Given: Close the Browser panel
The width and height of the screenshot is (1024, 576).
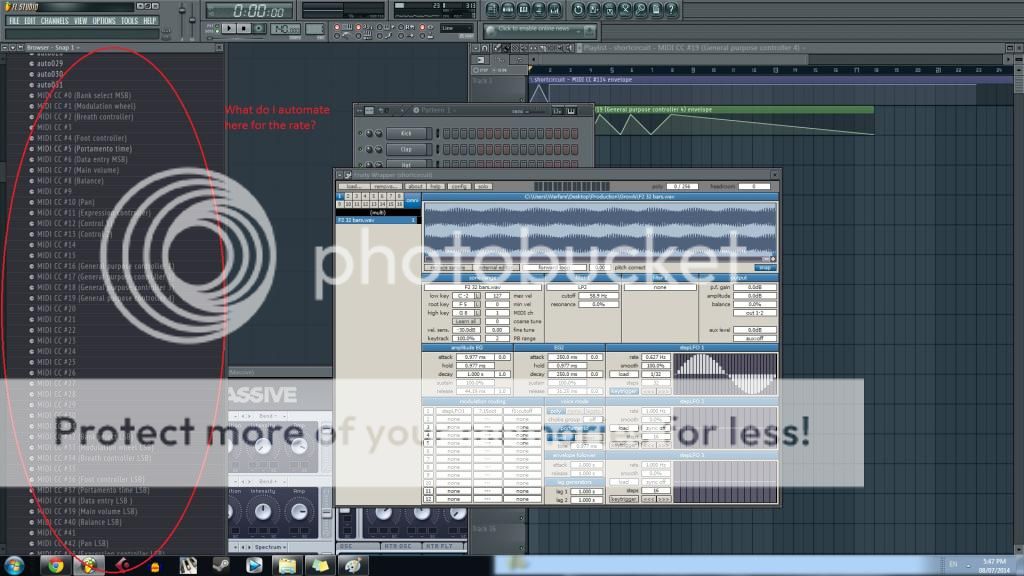Looking at the screenshot, I should click(219, 48).
